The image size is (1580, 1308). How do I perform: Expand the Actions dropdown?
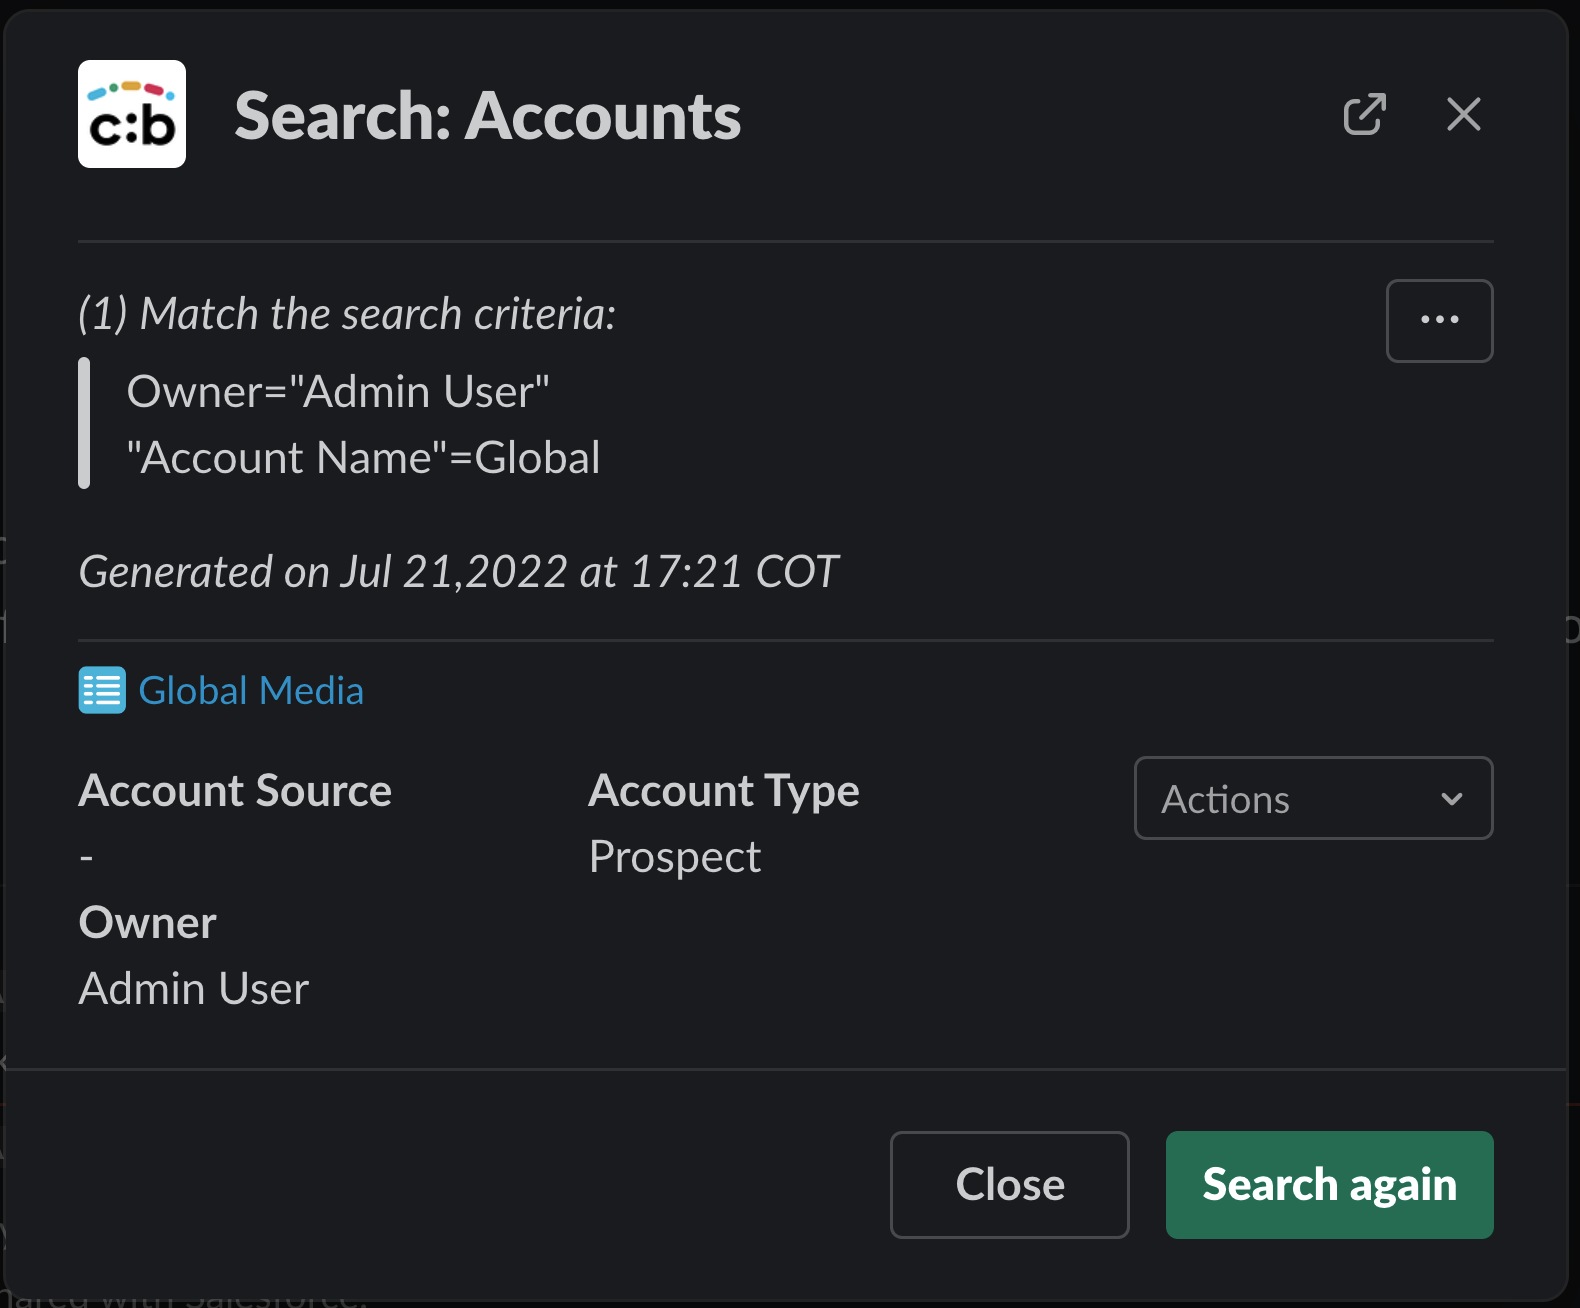click(1312, 798)
